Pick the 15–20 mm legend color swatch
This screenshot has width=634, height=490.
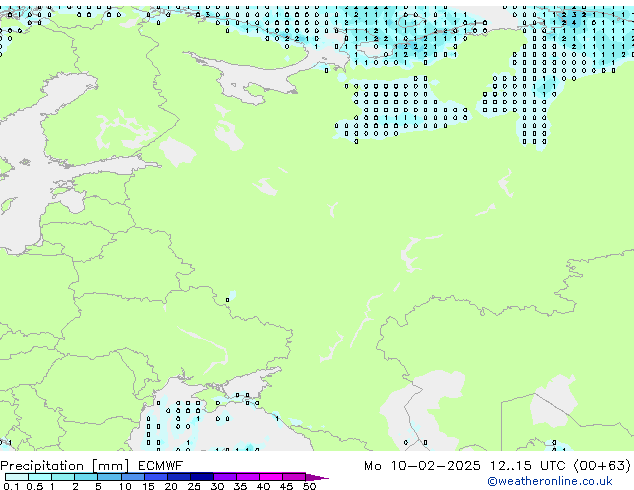click(x=155, y=477)
